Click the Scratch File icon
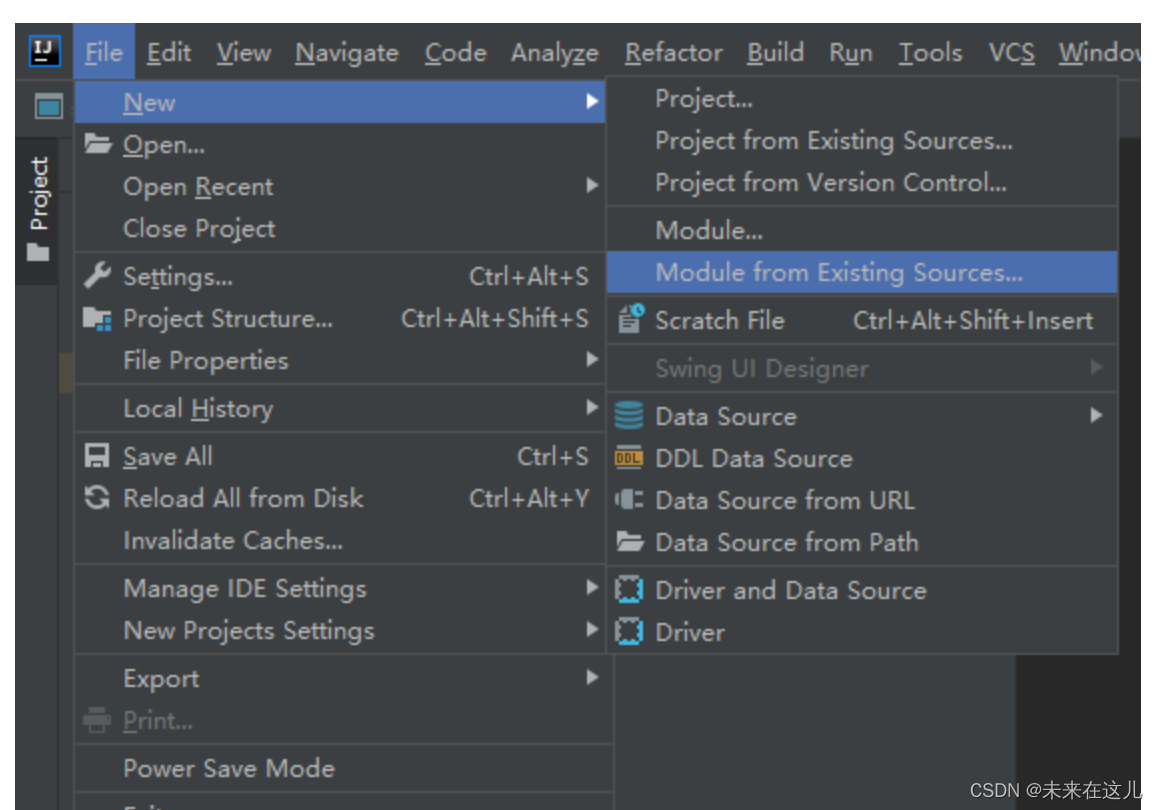The width and height of the screenshot is (1158, 810). [631, 319]
